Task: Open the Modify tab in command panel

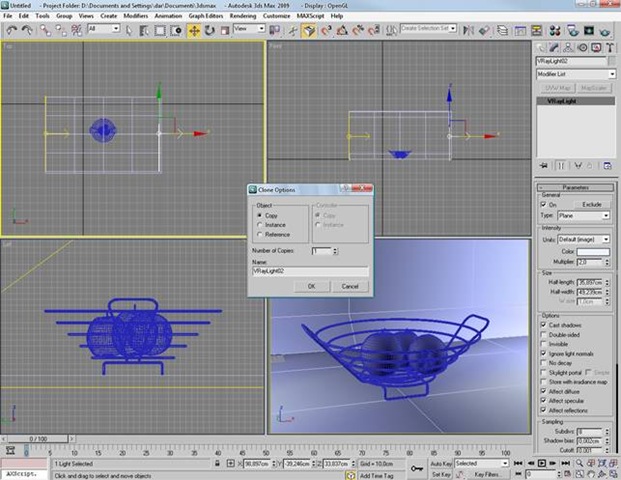Action: point(556,47)
